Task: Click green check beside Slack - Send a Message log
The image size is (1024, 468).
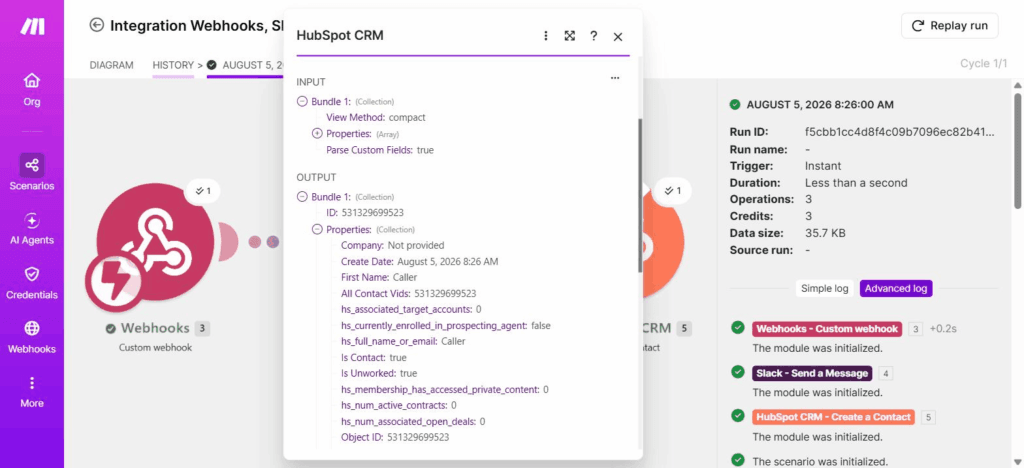Action: (738, 371)
